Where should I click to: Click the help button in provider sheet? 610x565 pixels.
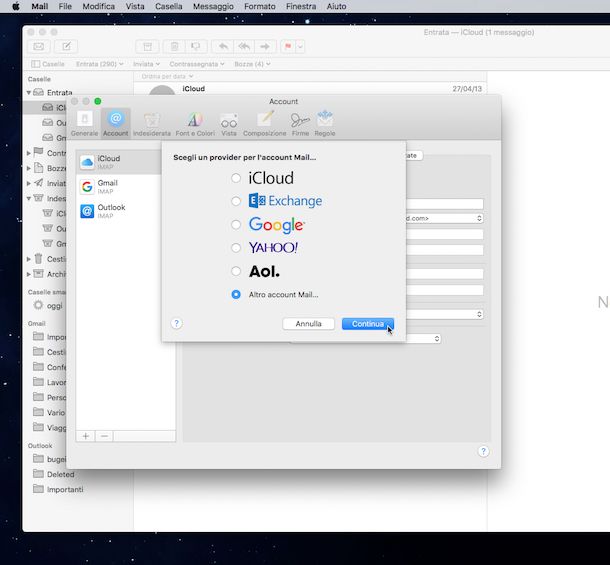click(x=176, y=323)
